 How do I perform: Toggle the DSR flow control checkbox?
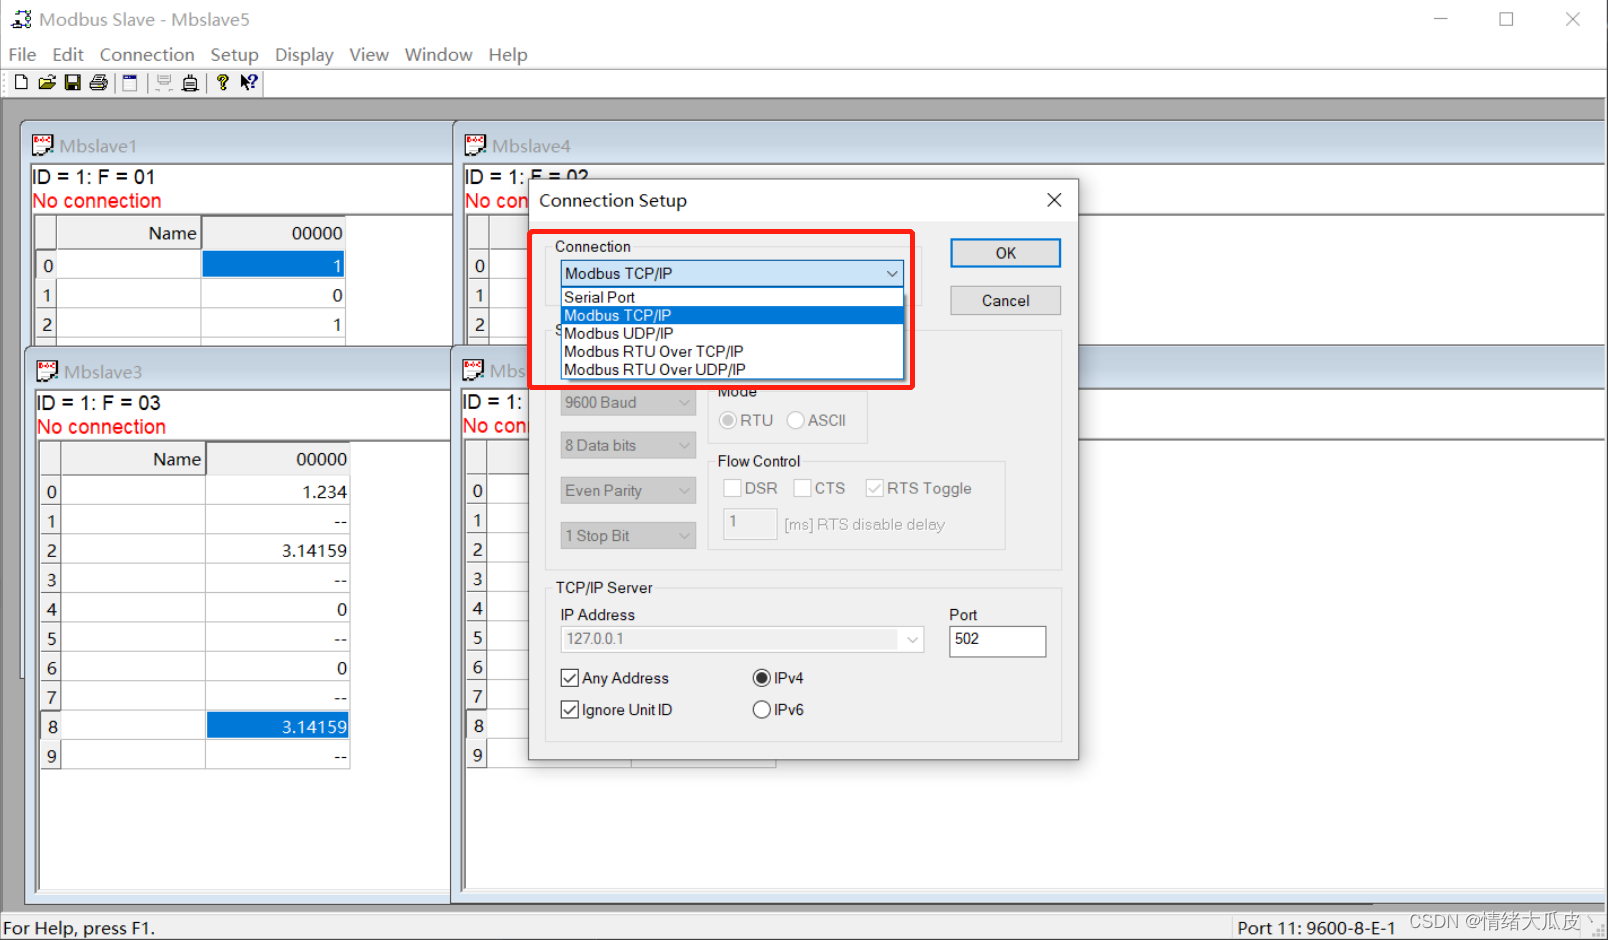click(x=732, y=488)
